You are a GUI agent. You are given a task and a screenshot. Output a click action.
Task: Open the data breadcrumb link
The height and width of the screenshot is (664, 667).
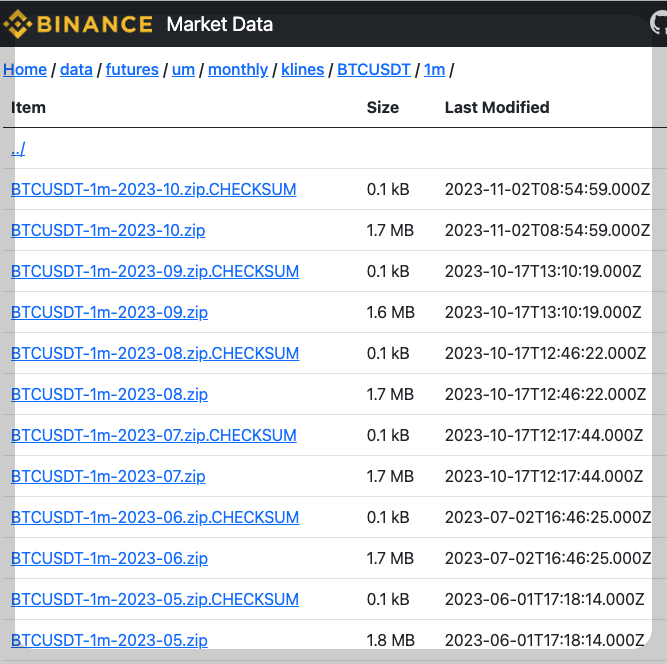(76, 69)
